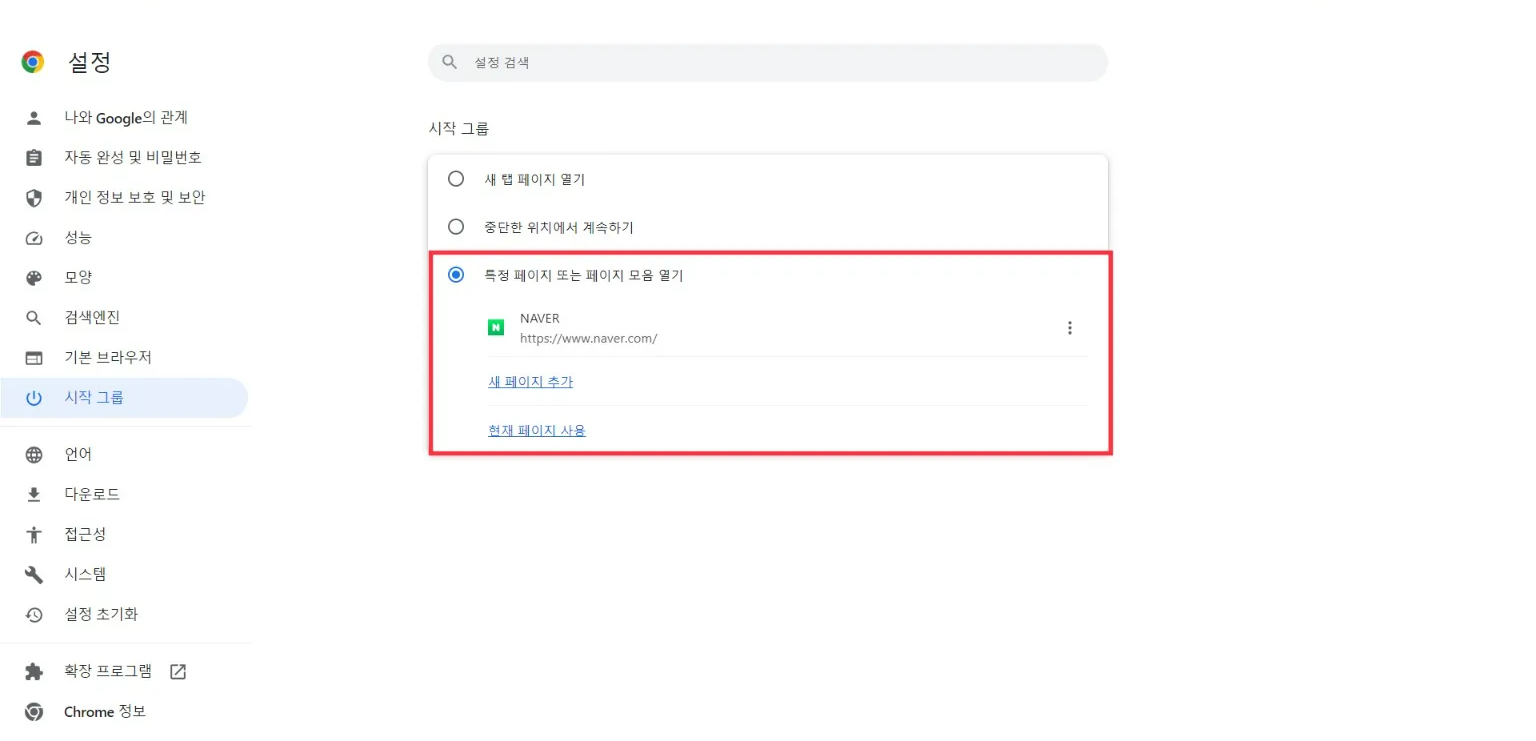Select the 성능 (Performance) settings icon
Image resolution: width=1536 pixels, height=741 pixels.
33,237
